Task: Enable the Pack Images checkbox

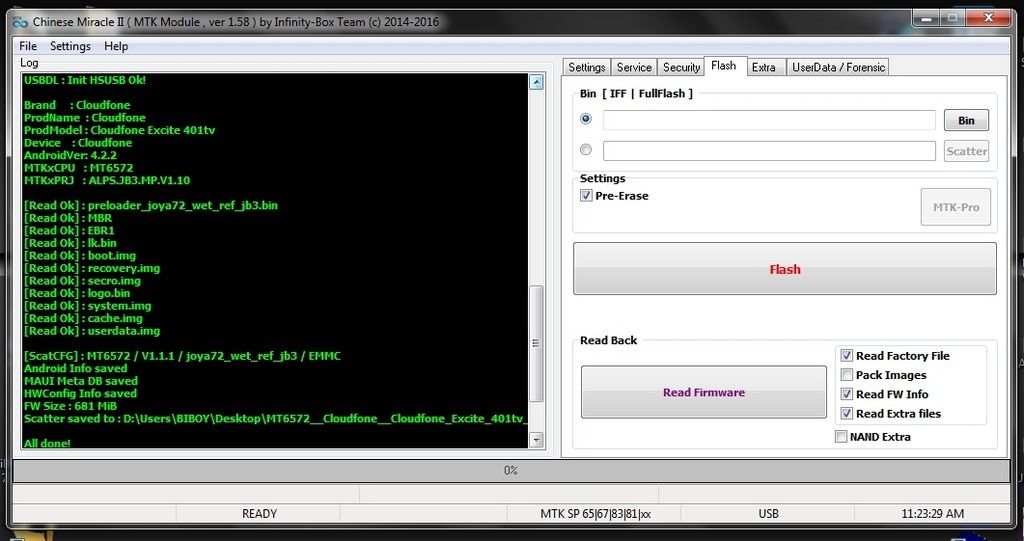Action: (x=847, y=375)
